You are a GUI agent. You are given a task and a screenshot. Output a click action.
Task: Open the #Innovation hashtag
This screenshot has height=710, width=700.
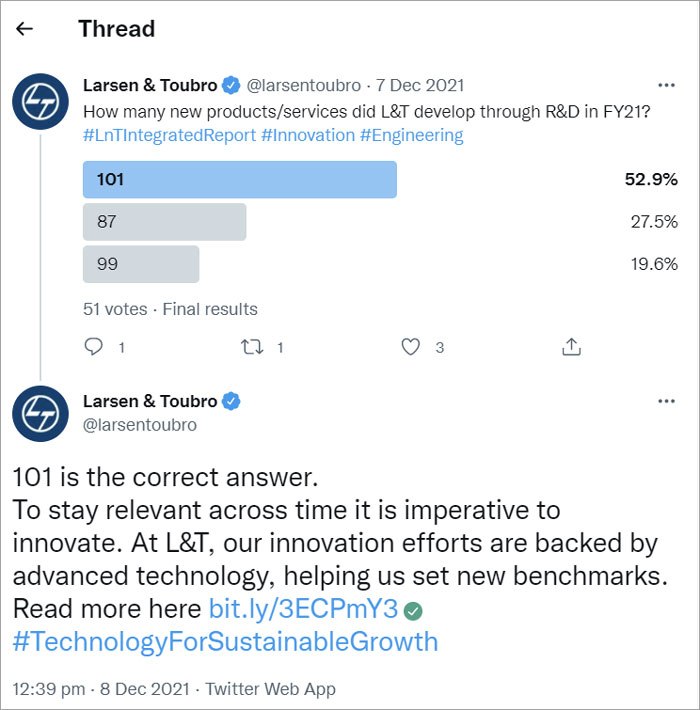pyautogui.click(x=308, y=135)
